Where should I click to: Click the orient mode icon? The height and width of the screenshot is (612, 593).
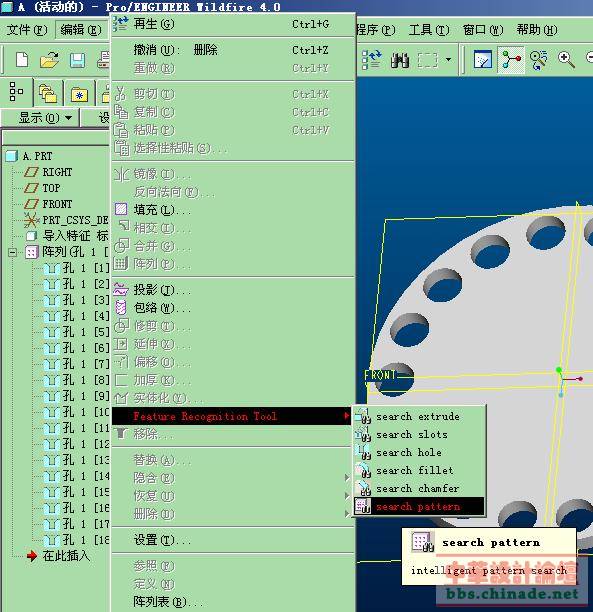point(538,60)
